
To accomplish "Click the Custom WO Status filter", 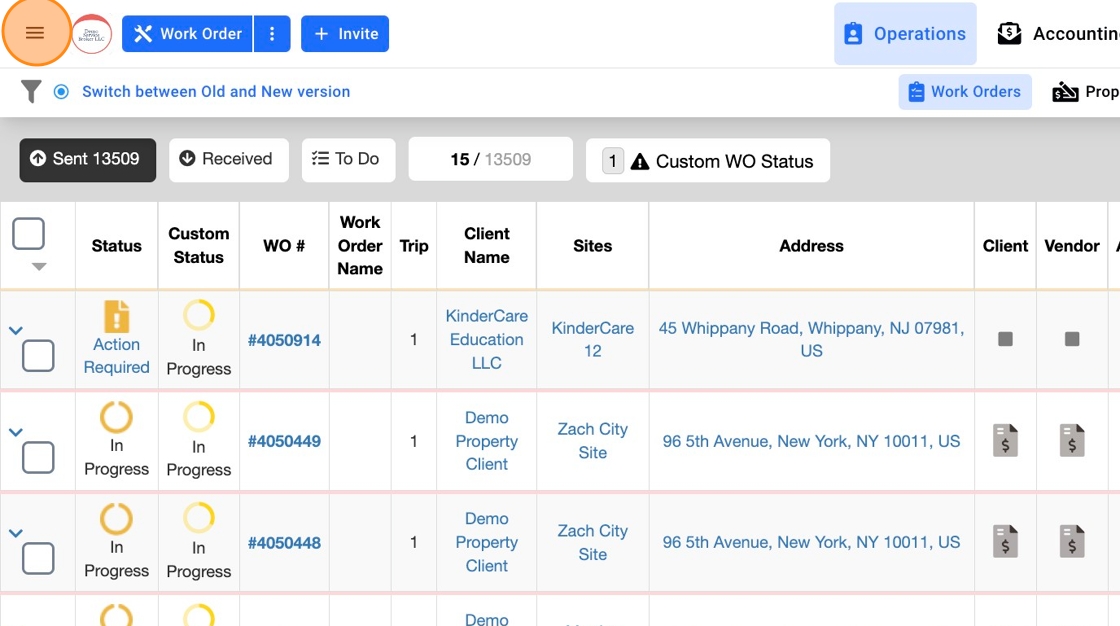I will pyautogui.click(x=708, y=161).
